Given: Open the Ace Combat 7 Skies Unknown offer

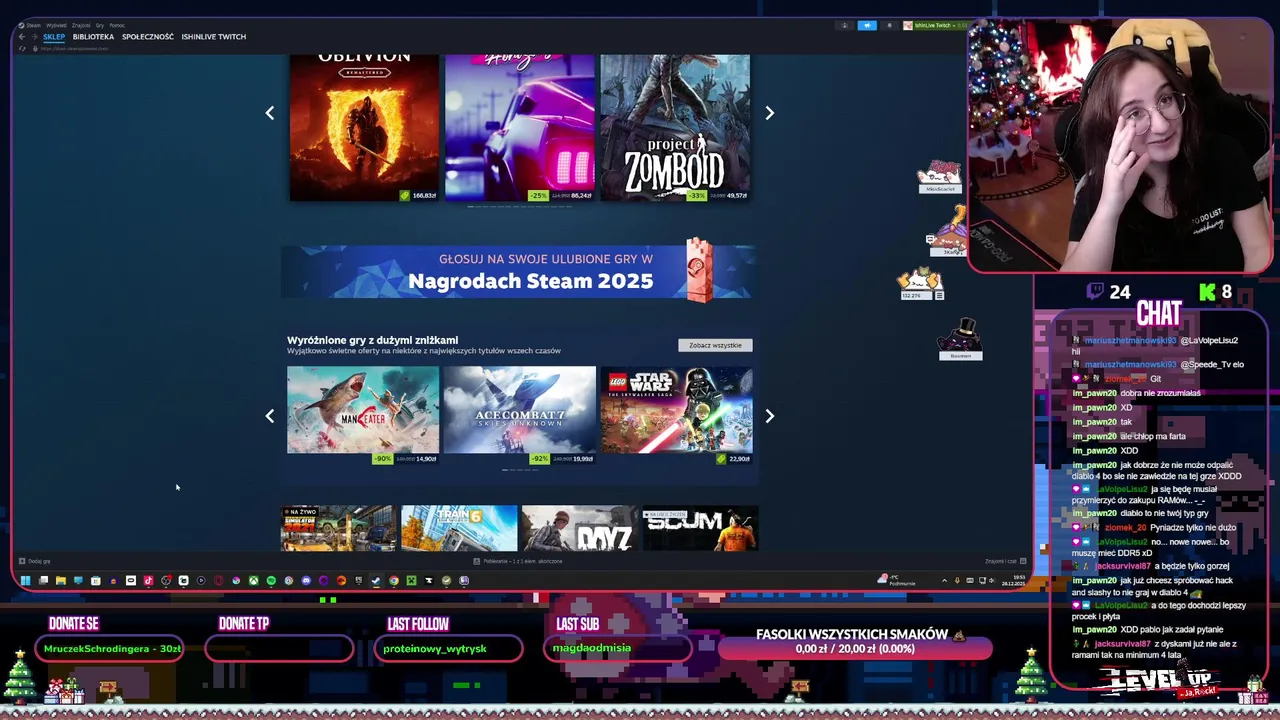Looking at the screenshot, I should [x=519, y=415].
